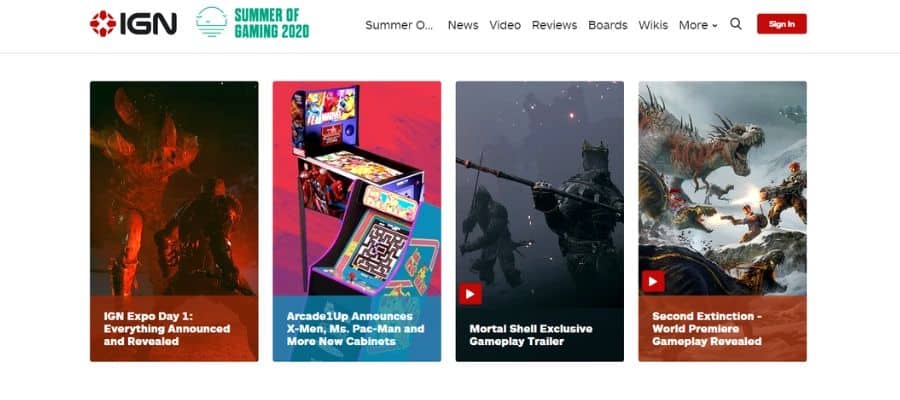
Task: Open the Video section
Action: [505, 25]
